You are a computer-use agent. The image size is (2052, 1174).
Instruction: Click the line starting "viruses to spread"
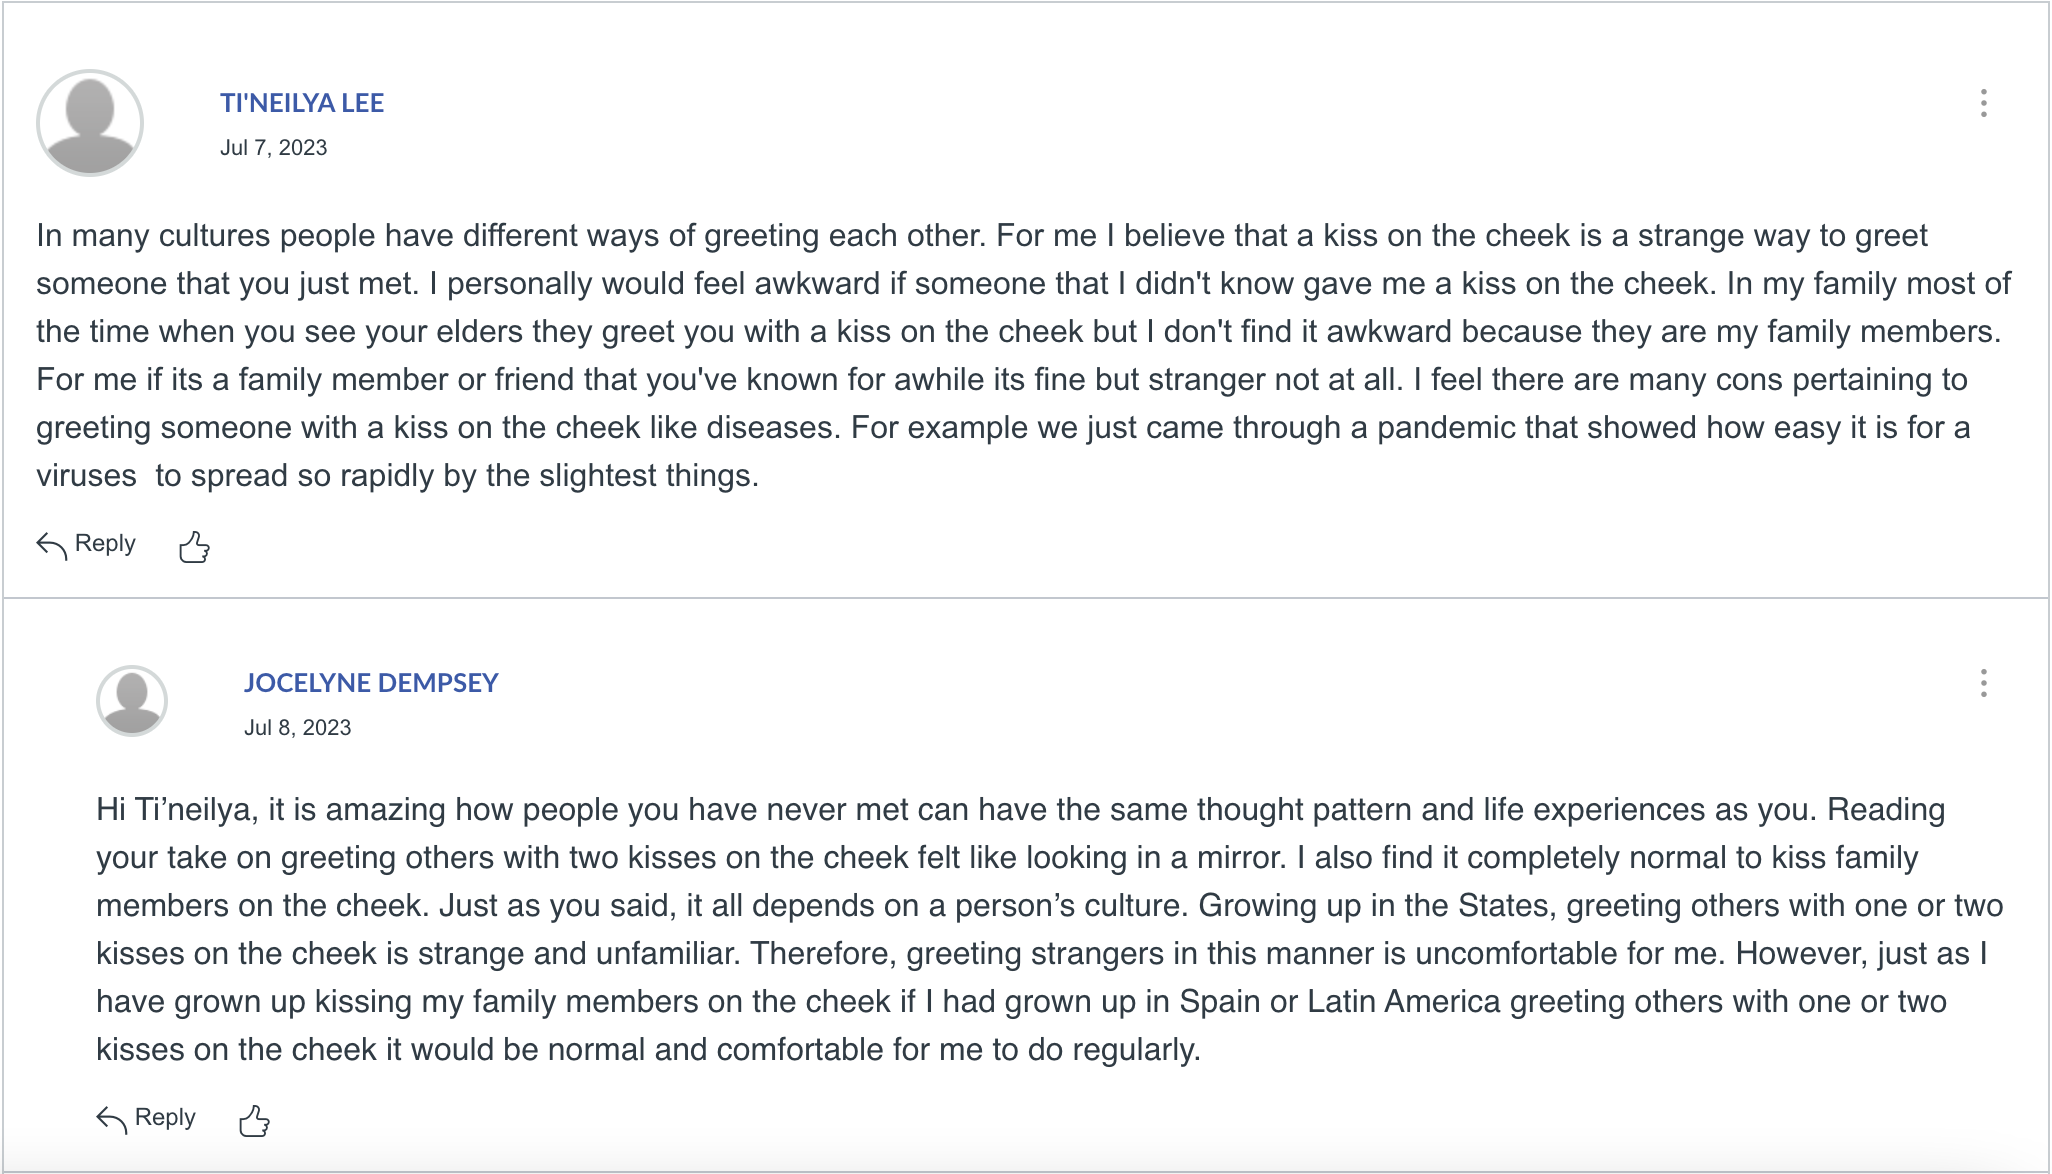point(398,476)
